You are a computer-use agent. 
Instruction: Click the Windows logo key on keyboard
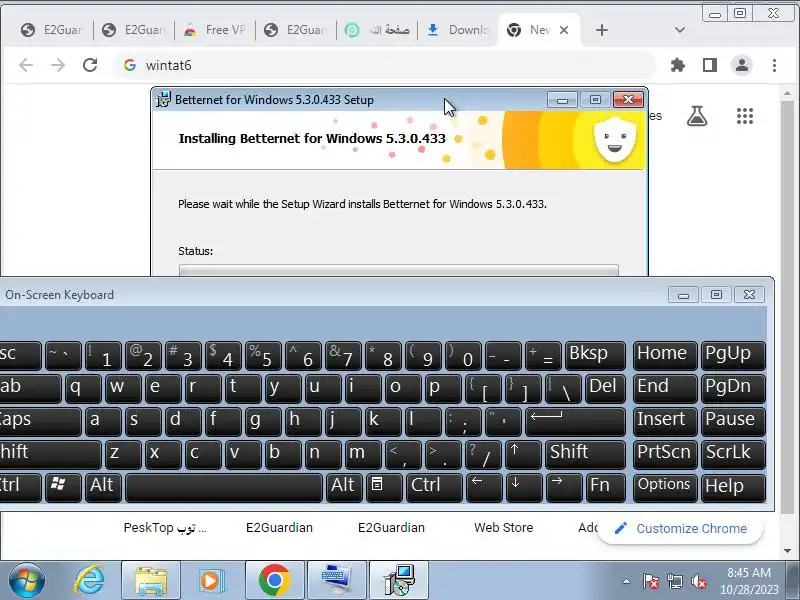tap(63, 488)
